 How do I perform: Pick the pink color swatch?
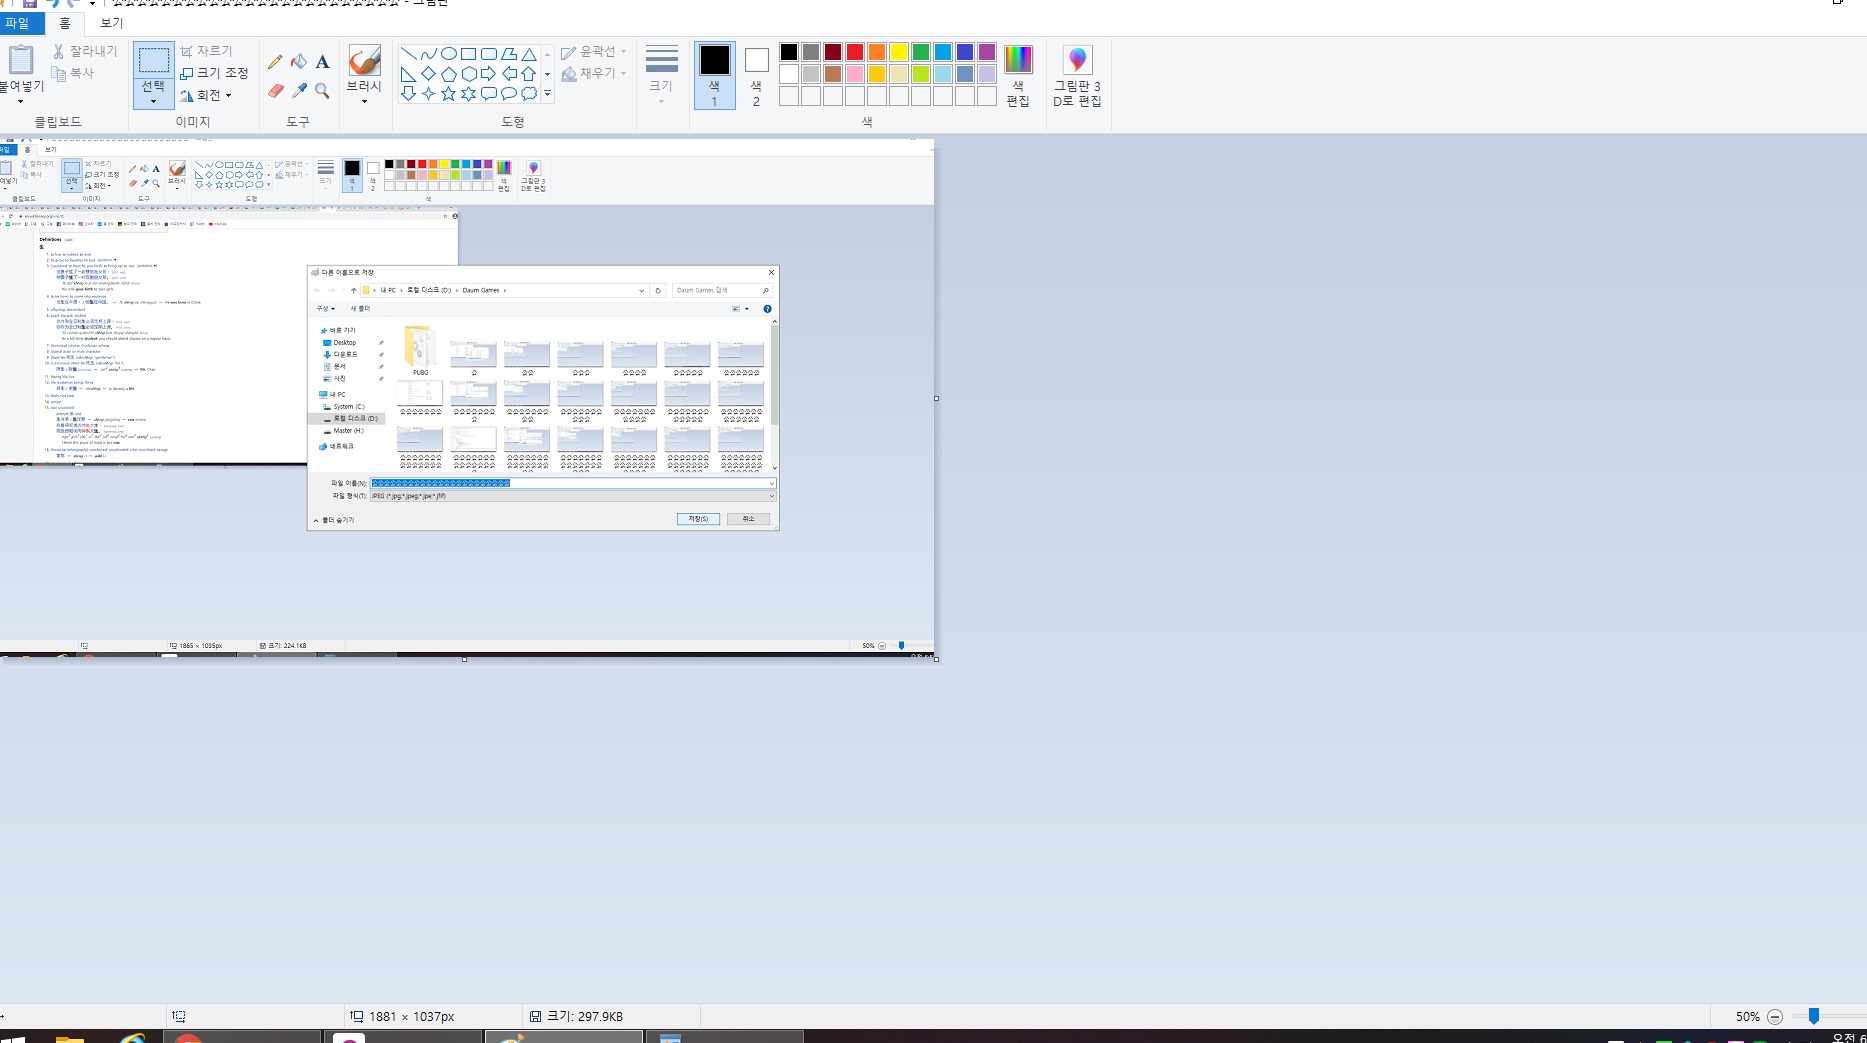[x=855, y=74]
